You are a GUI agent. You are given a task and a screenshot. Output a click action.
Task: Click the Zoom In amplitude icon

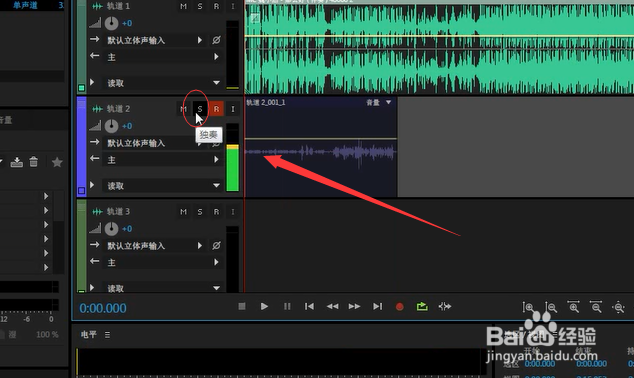point(528,307)
